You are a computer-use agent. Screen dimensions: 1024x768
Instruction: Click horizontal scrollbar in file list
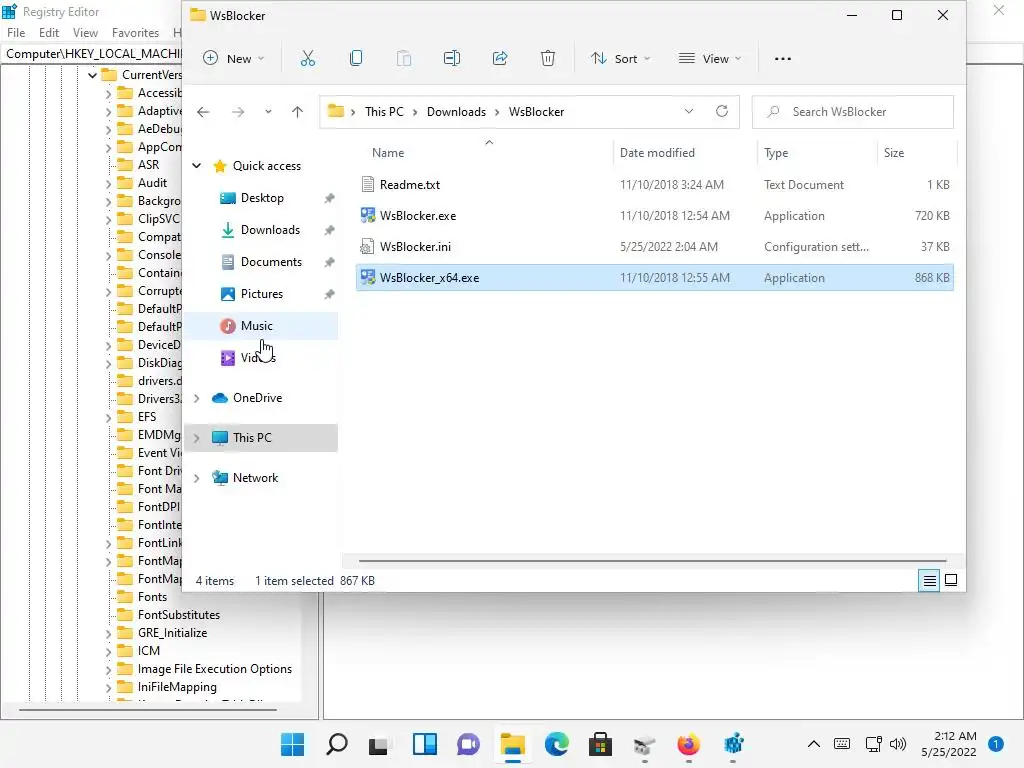coord(652,560)
